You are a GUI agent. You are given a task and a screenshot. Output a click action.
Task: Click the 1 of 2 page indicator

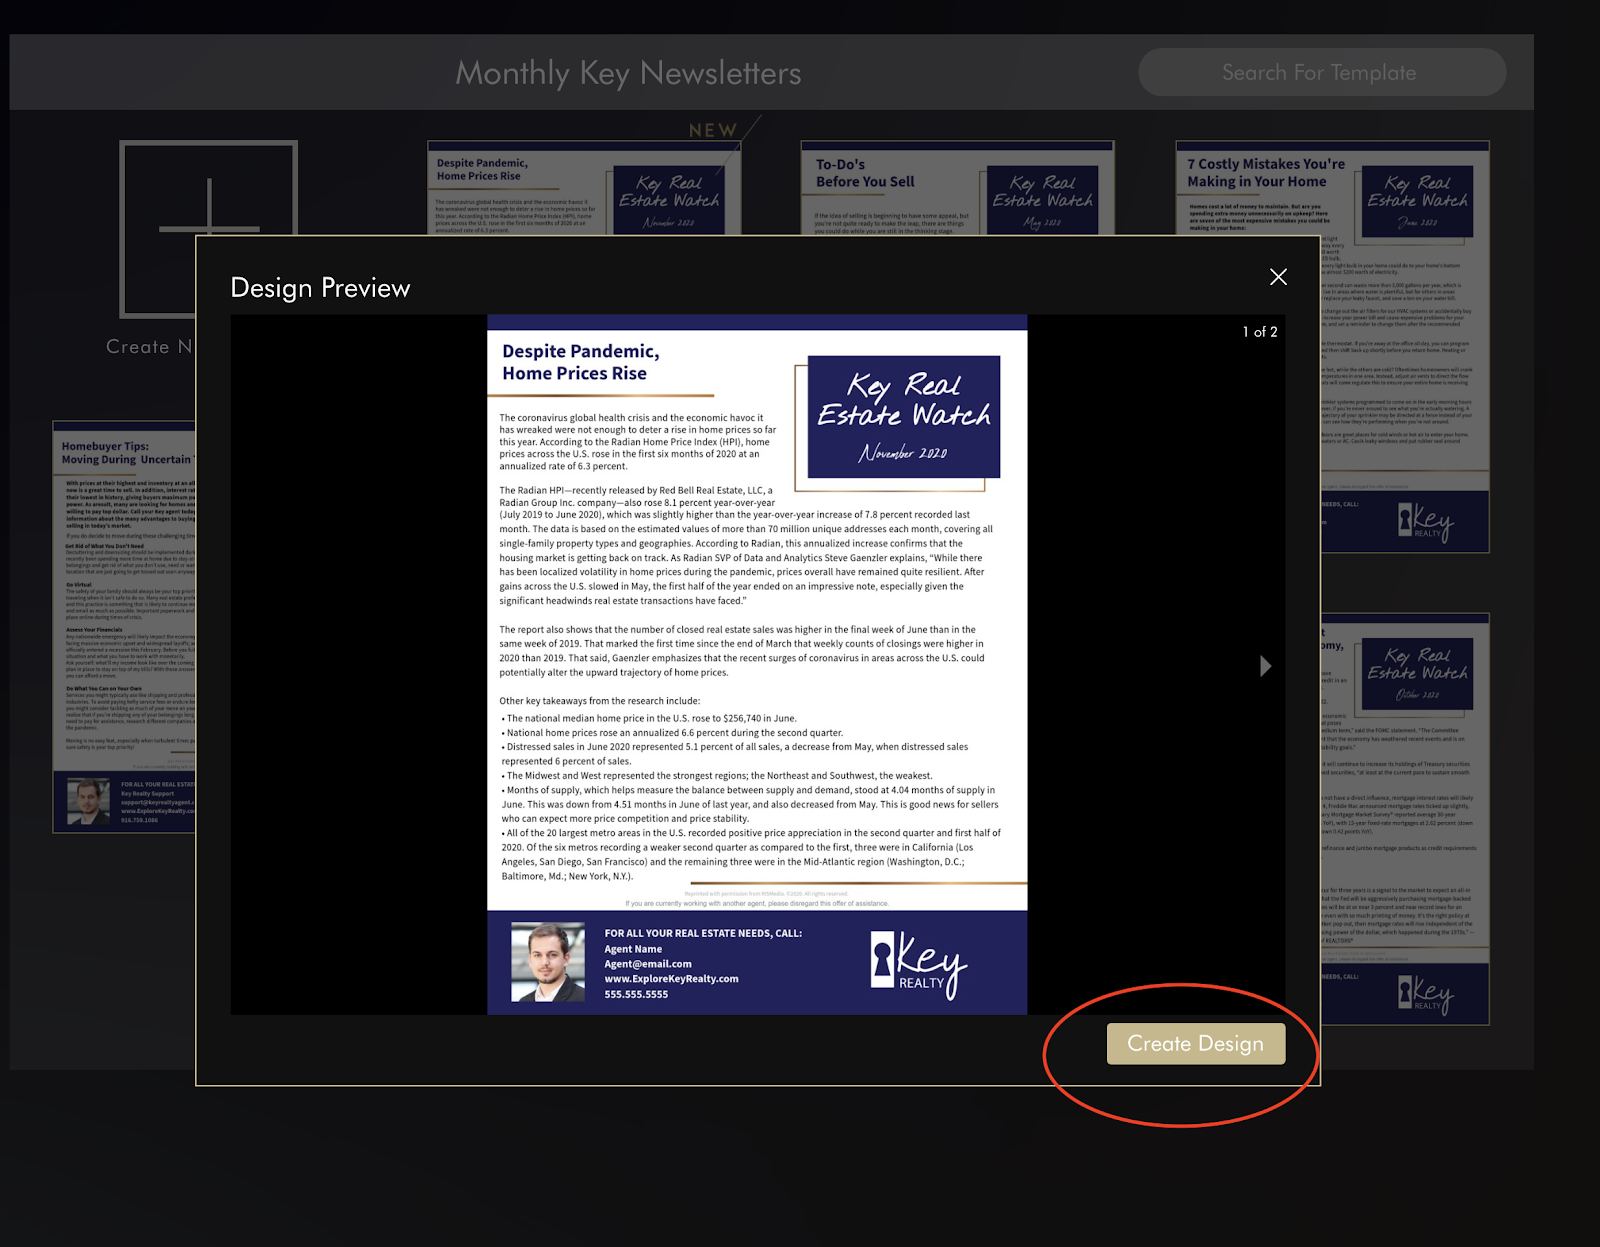pos(1258,331)
